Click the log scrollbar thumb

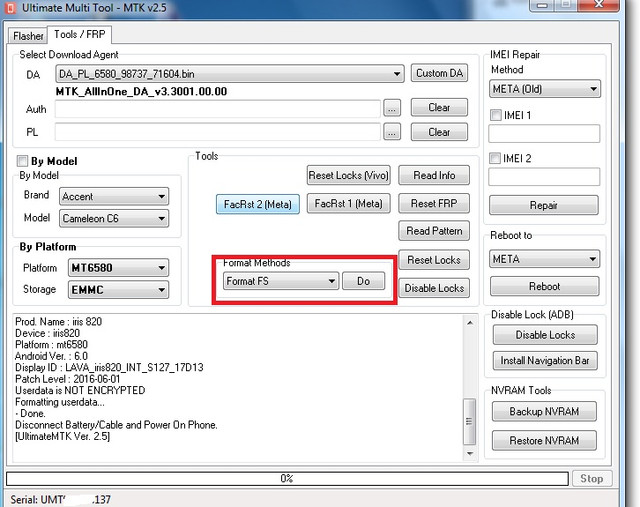tap(469, 422)
